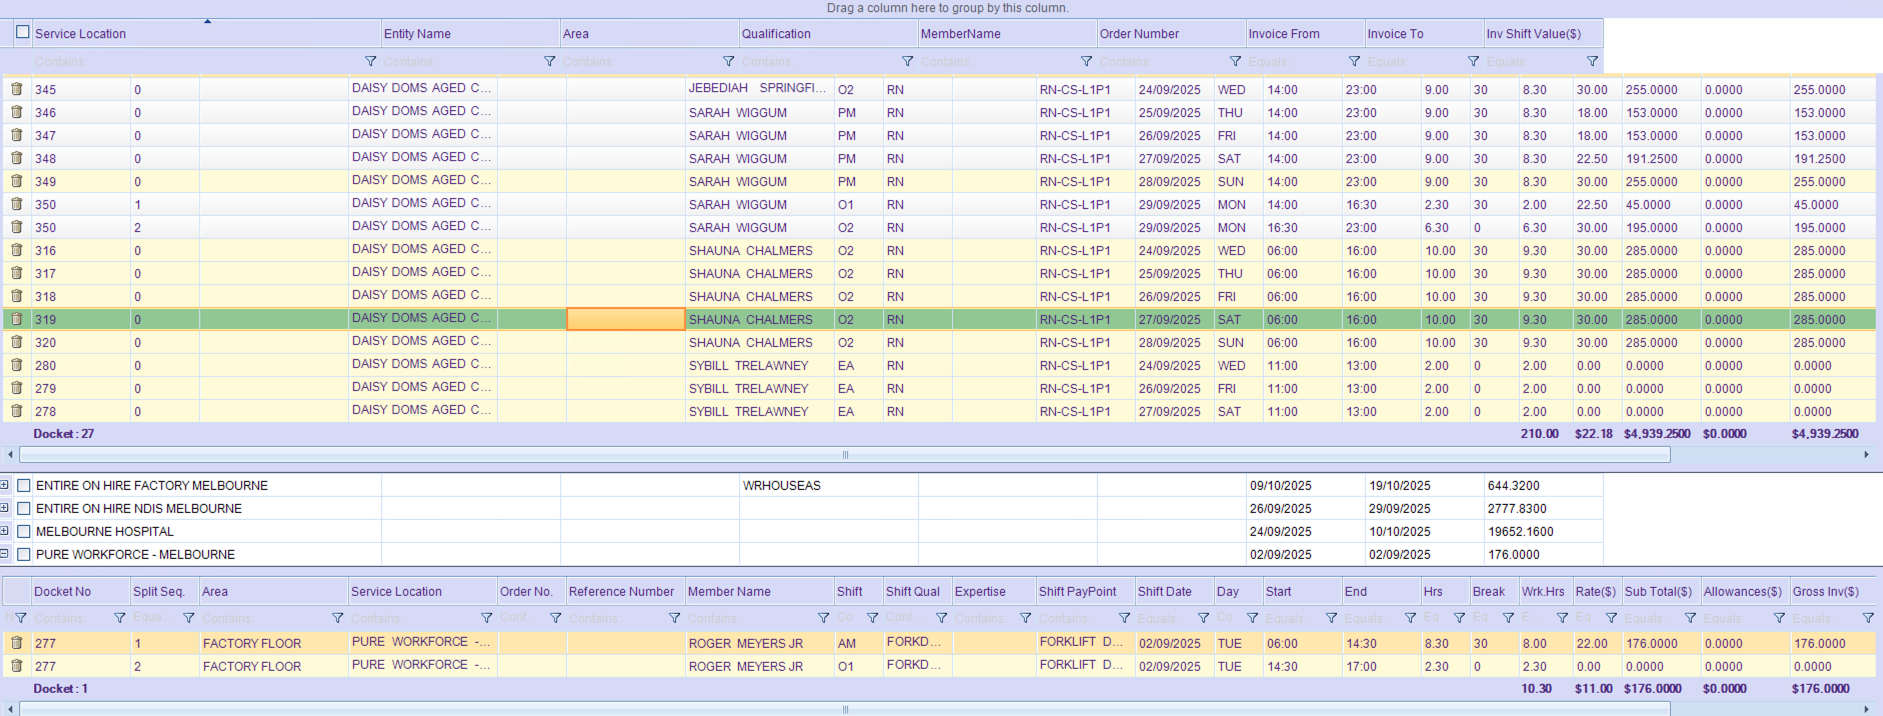Viewport: 1883px width, 716px height.
Task: Click the trash icon beside docket 278
Action: [x=17, y=411]
